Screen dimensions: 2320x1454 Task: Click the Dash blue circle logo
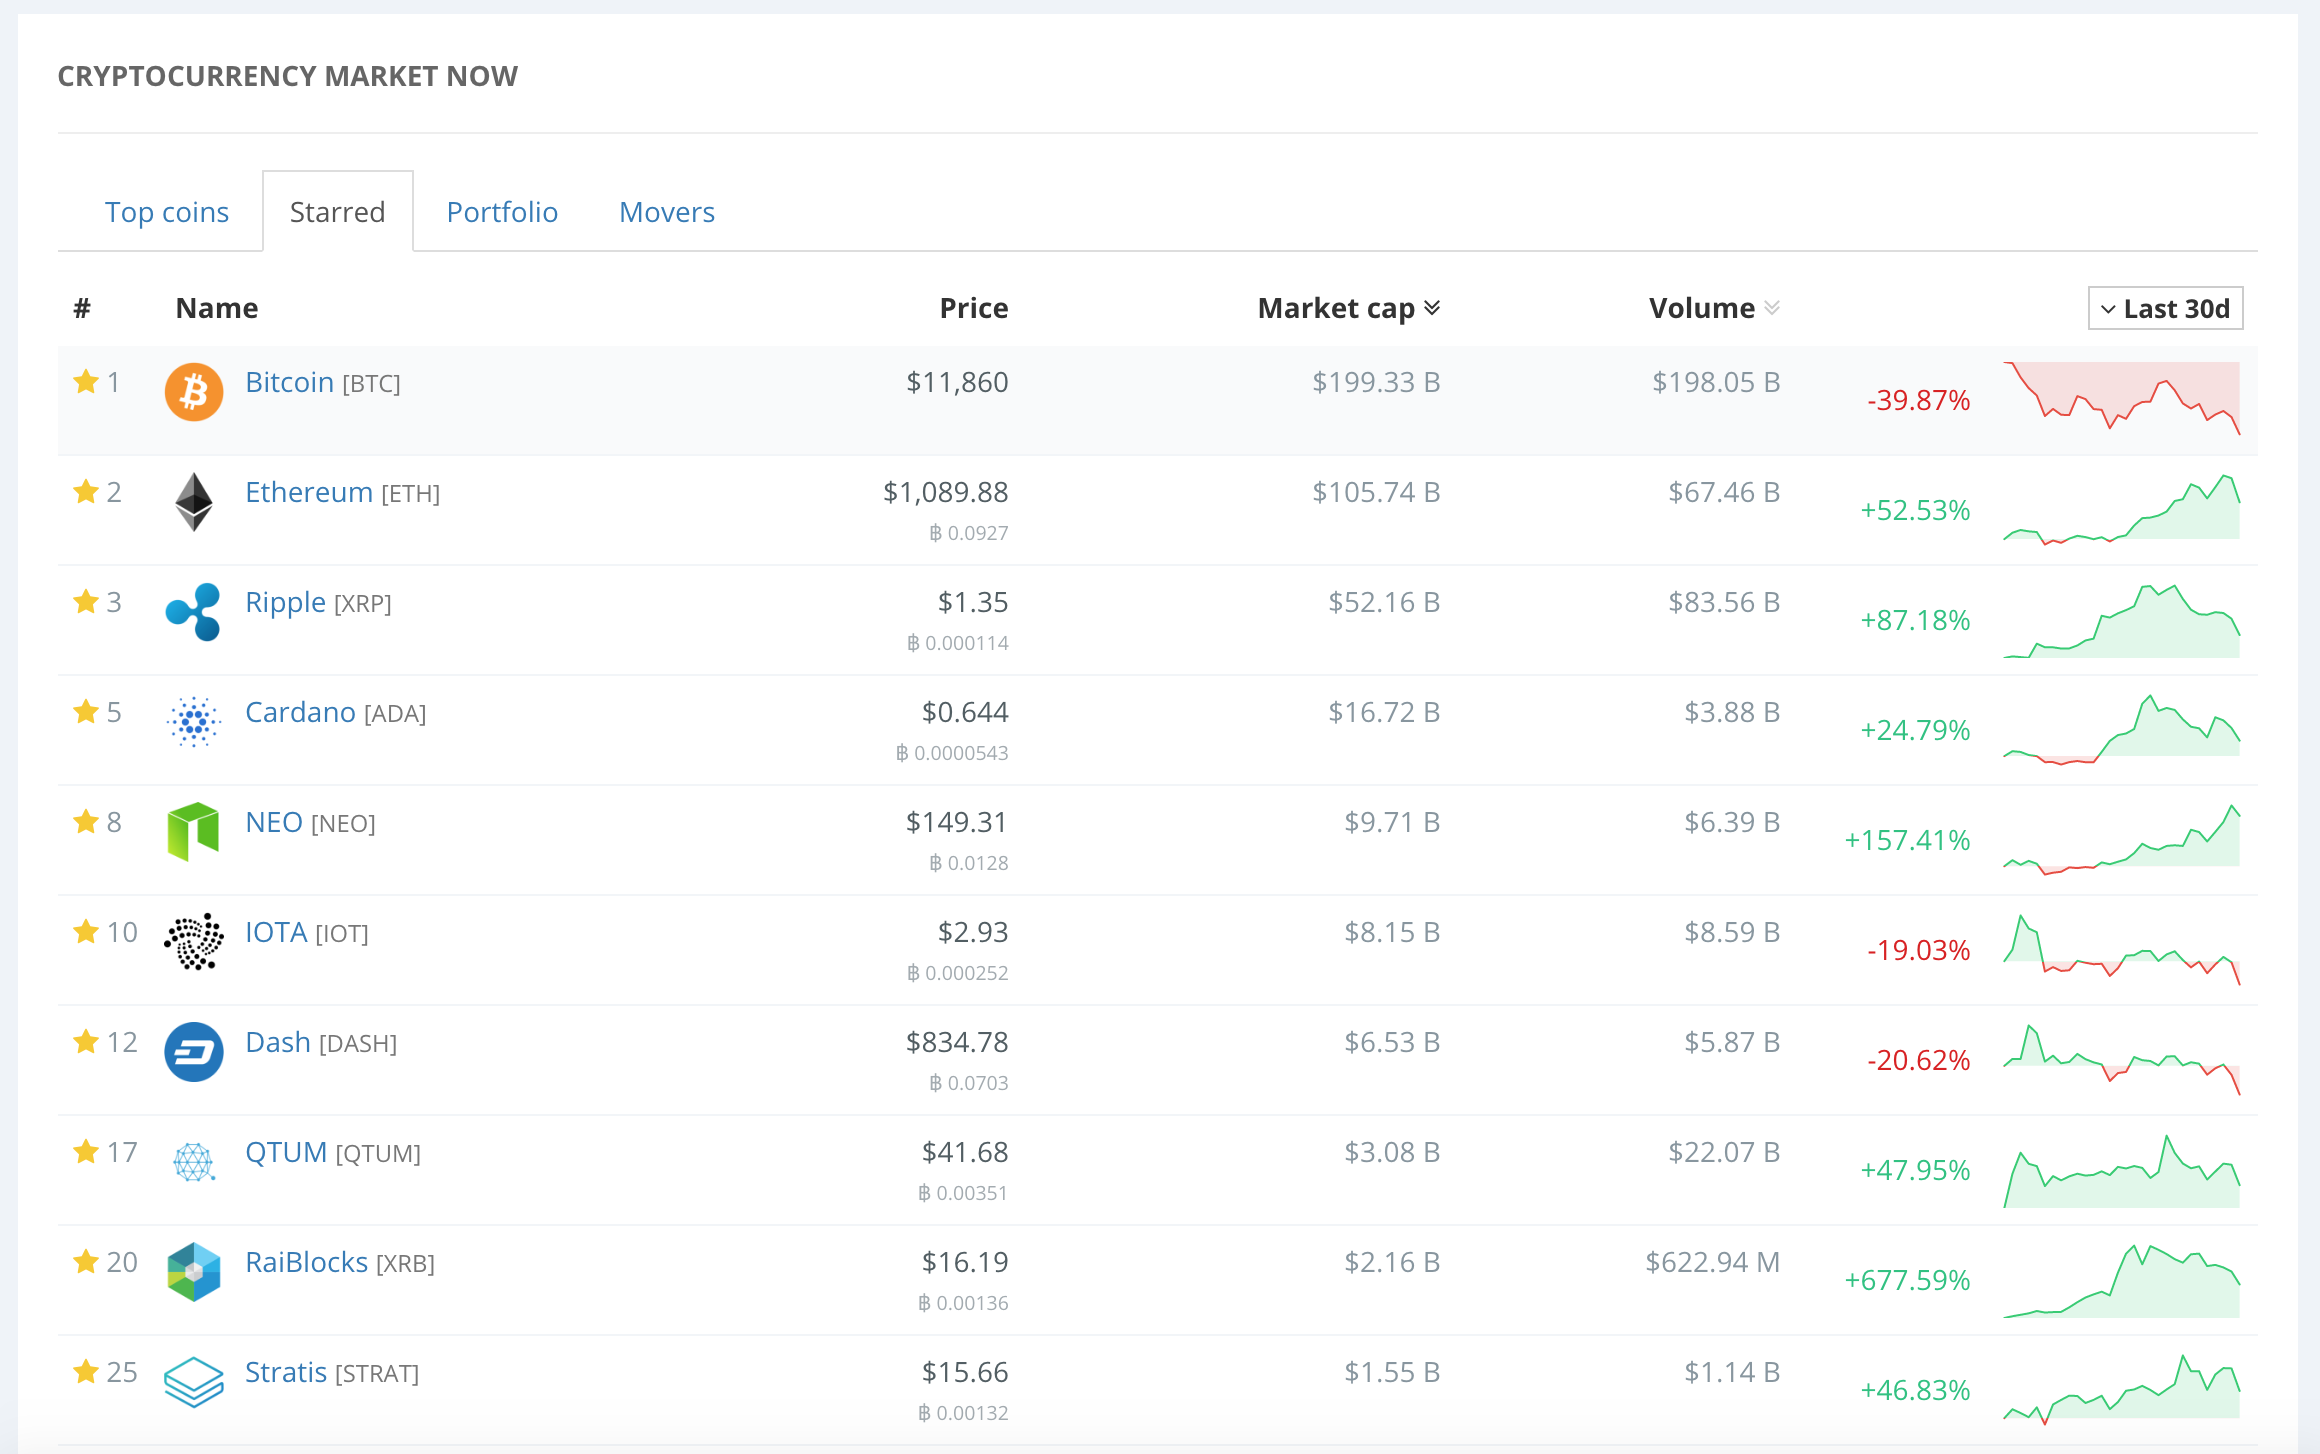193,1052
